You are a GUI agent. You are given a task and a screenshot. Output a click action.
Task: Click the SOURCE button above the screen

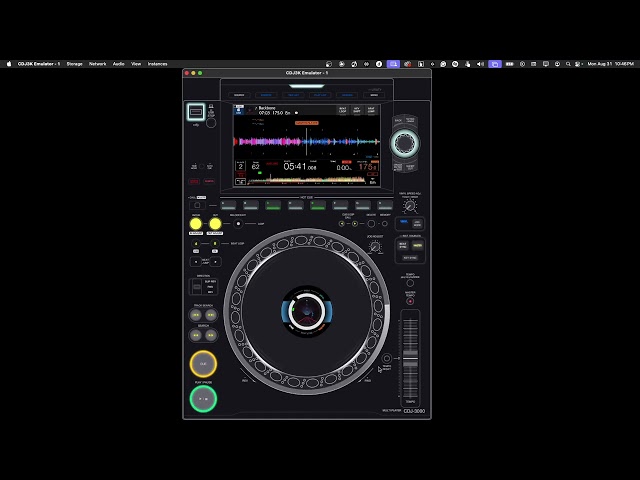click(x=239, y=95)
